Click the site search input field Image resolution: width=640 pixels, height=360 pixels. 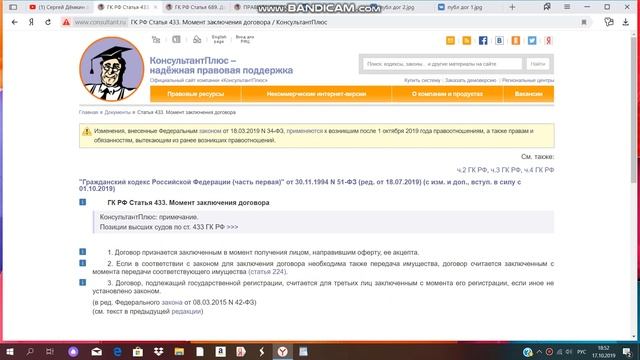(x=442, y=64)
